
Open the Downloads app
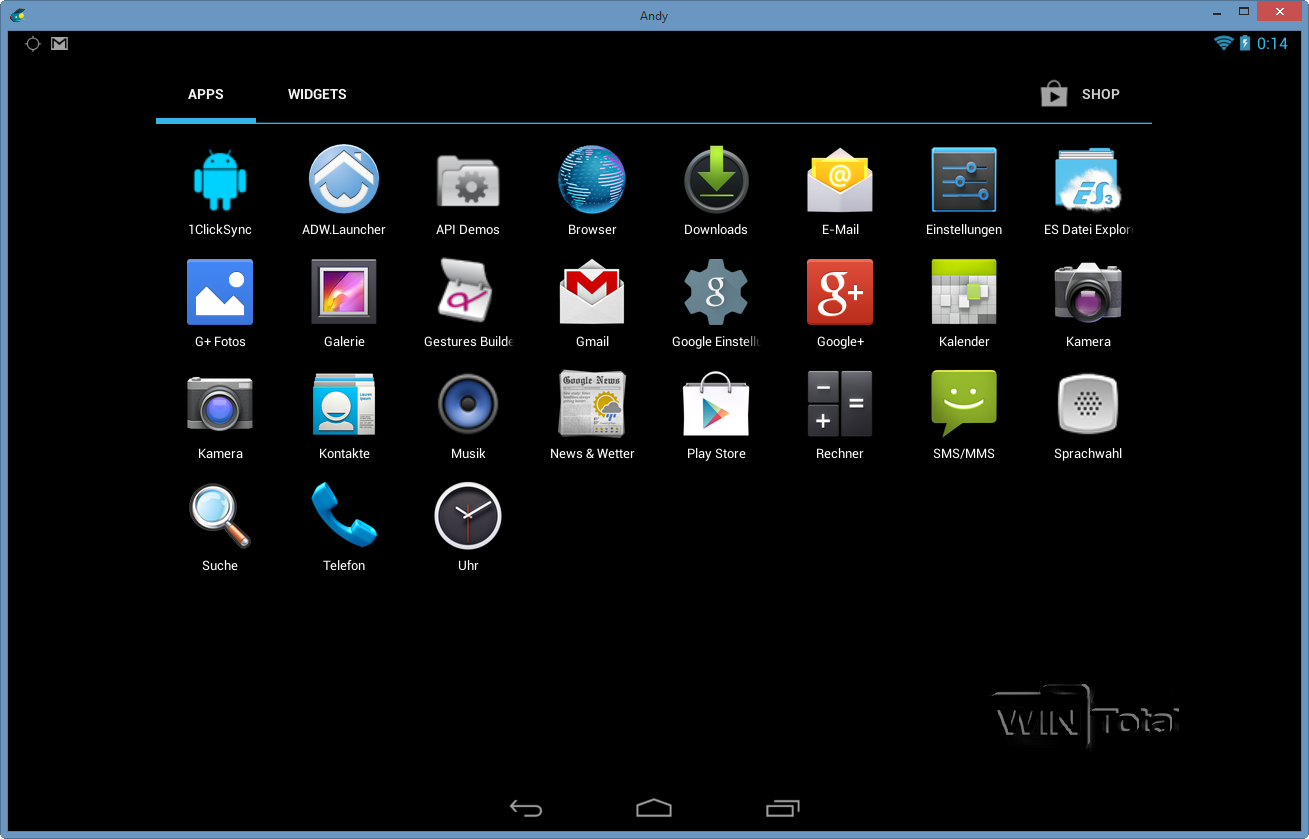pyautogui.click(x=716, y=180)
